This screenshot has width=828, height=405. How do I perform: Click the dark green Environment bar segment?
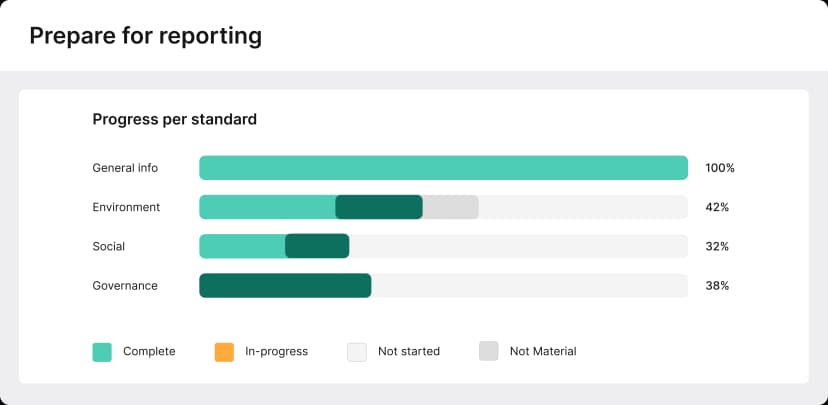click(x=379, y=207)
